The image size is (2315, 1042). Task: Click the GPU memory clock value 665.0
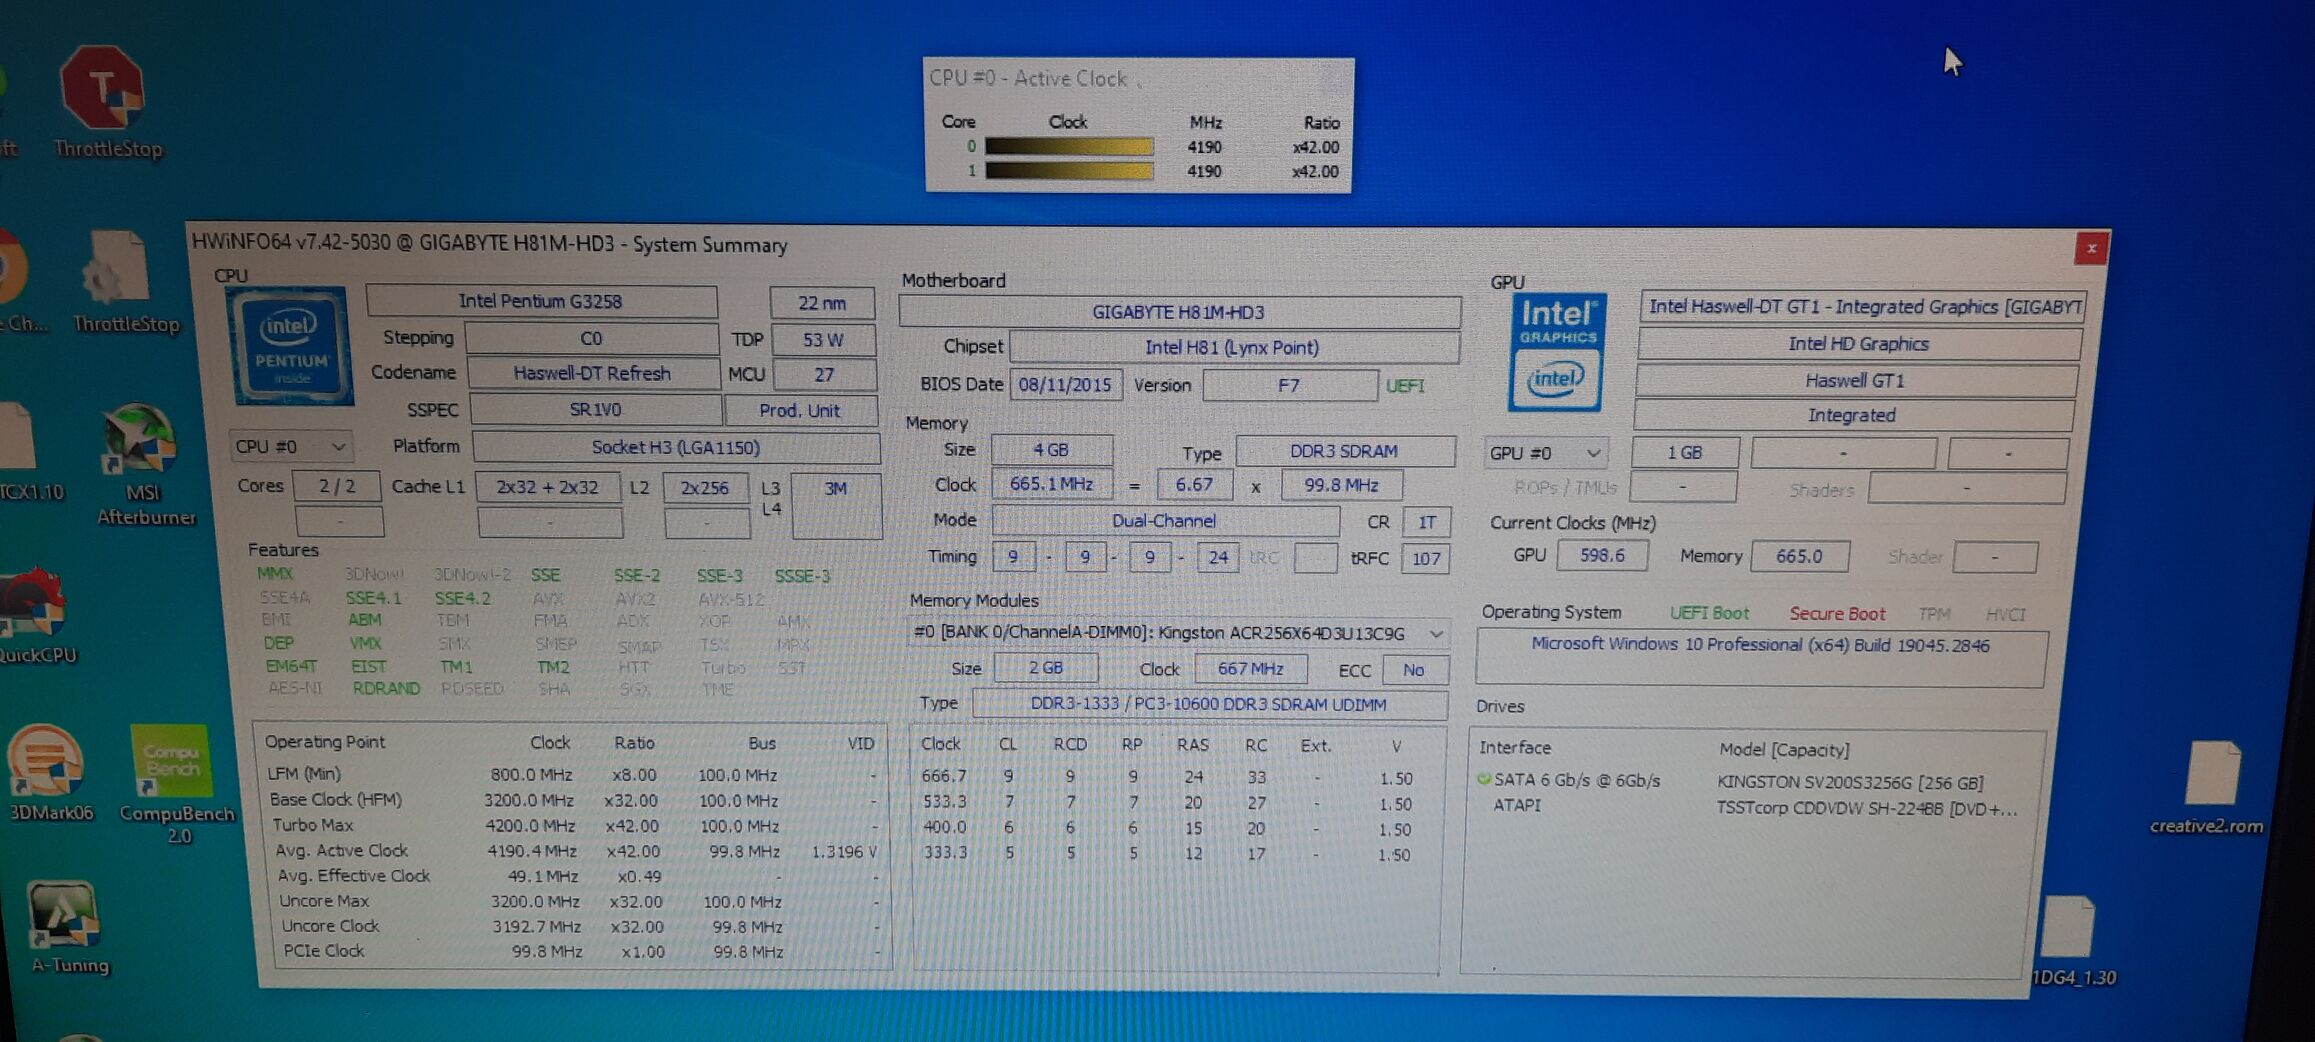coord(1799,556)
